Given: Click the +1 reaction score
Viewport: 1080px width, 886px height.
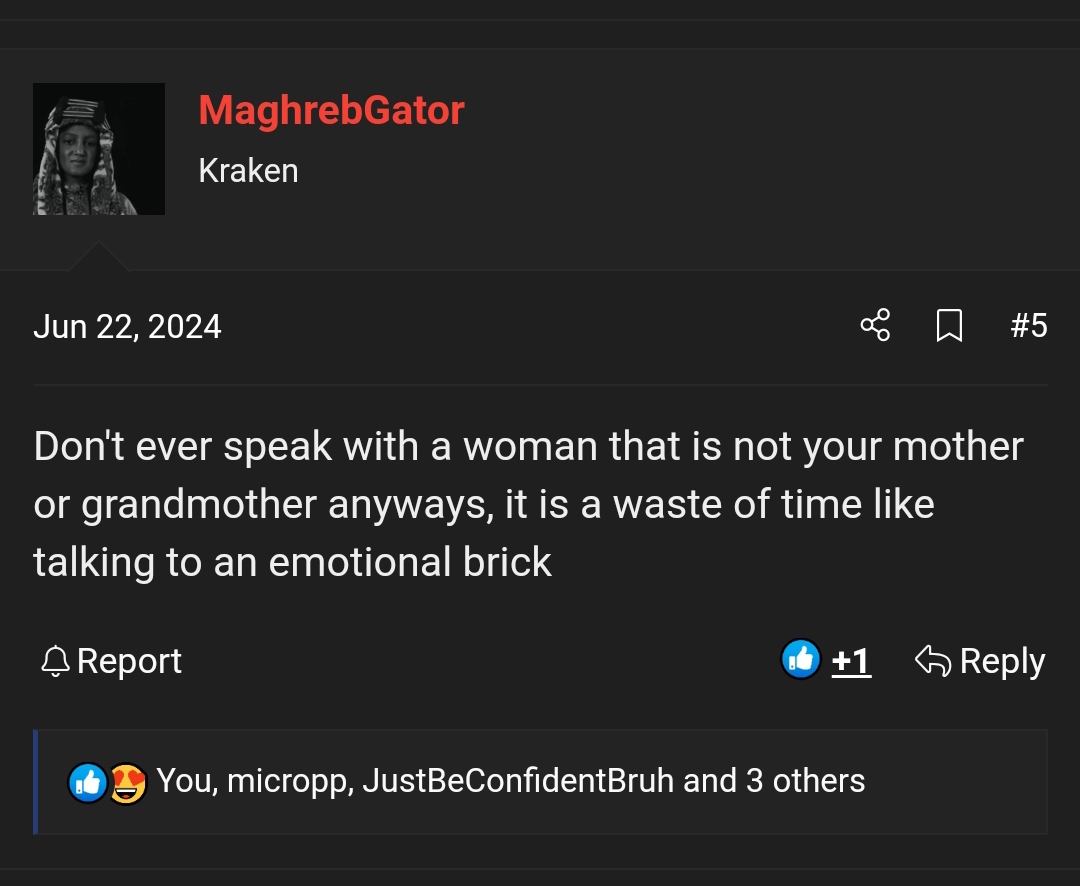Looking at the screenshot, I should pyautogui.click(x=851, y=661).
